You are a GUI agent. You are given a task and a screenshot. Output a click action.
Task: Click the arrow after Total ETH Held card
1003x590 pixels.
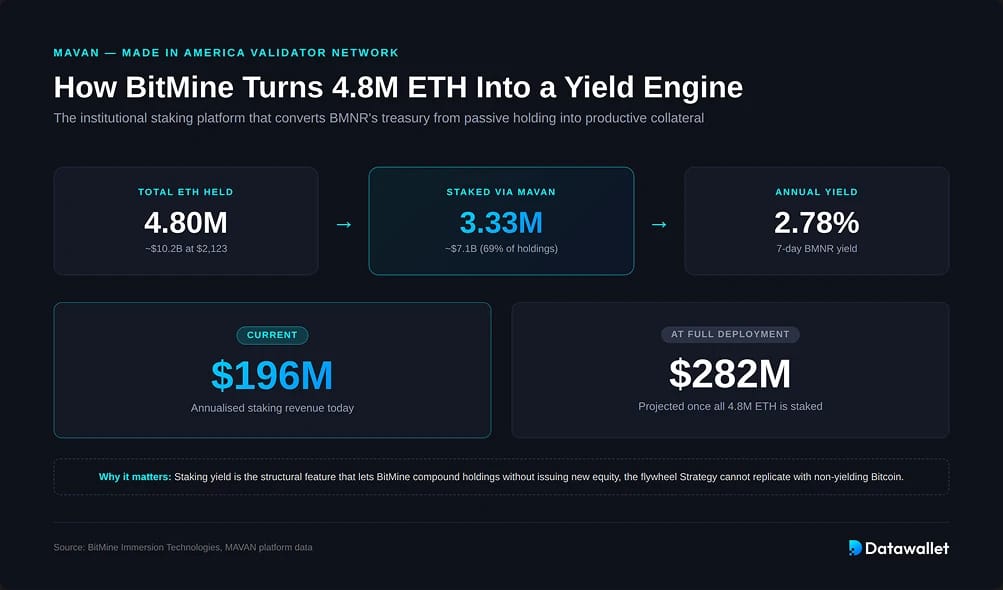tap(344, 224)
